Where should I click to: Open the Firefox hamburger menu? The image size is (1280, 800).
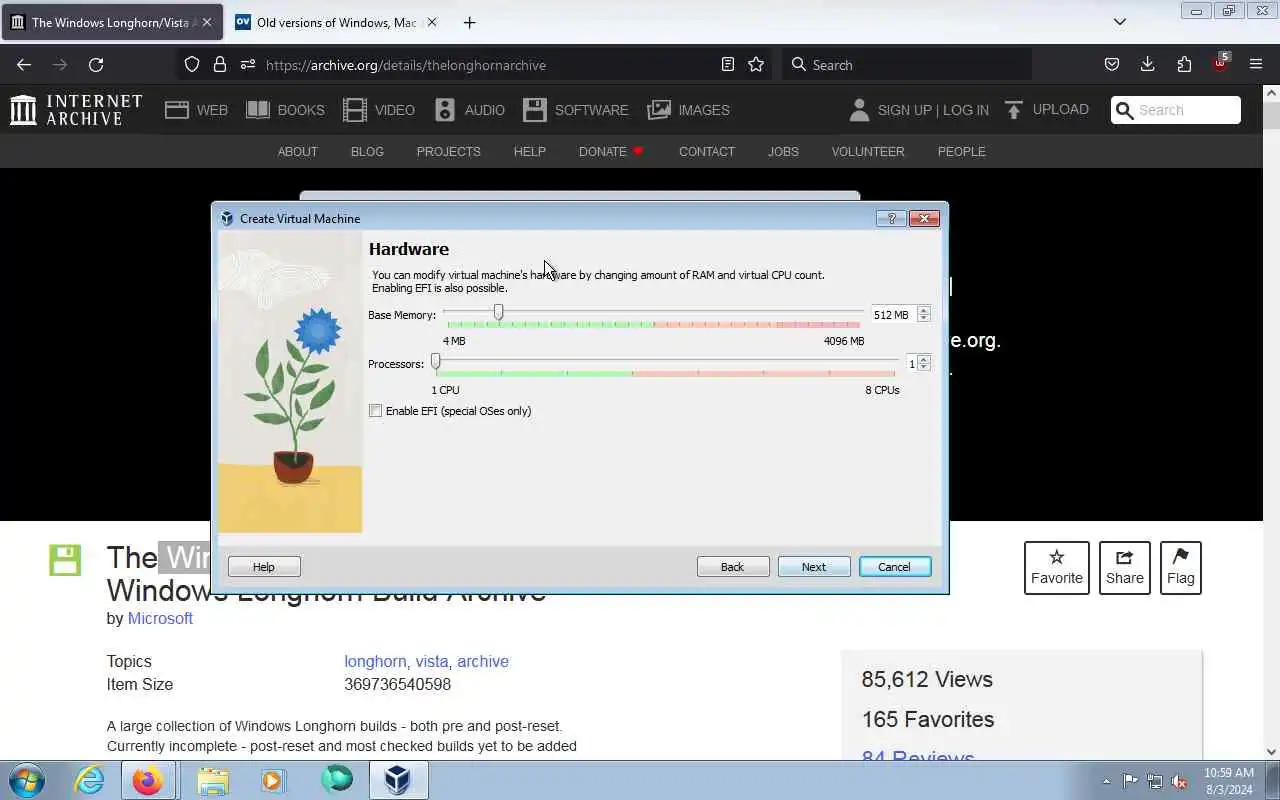tap(1256, 64)
